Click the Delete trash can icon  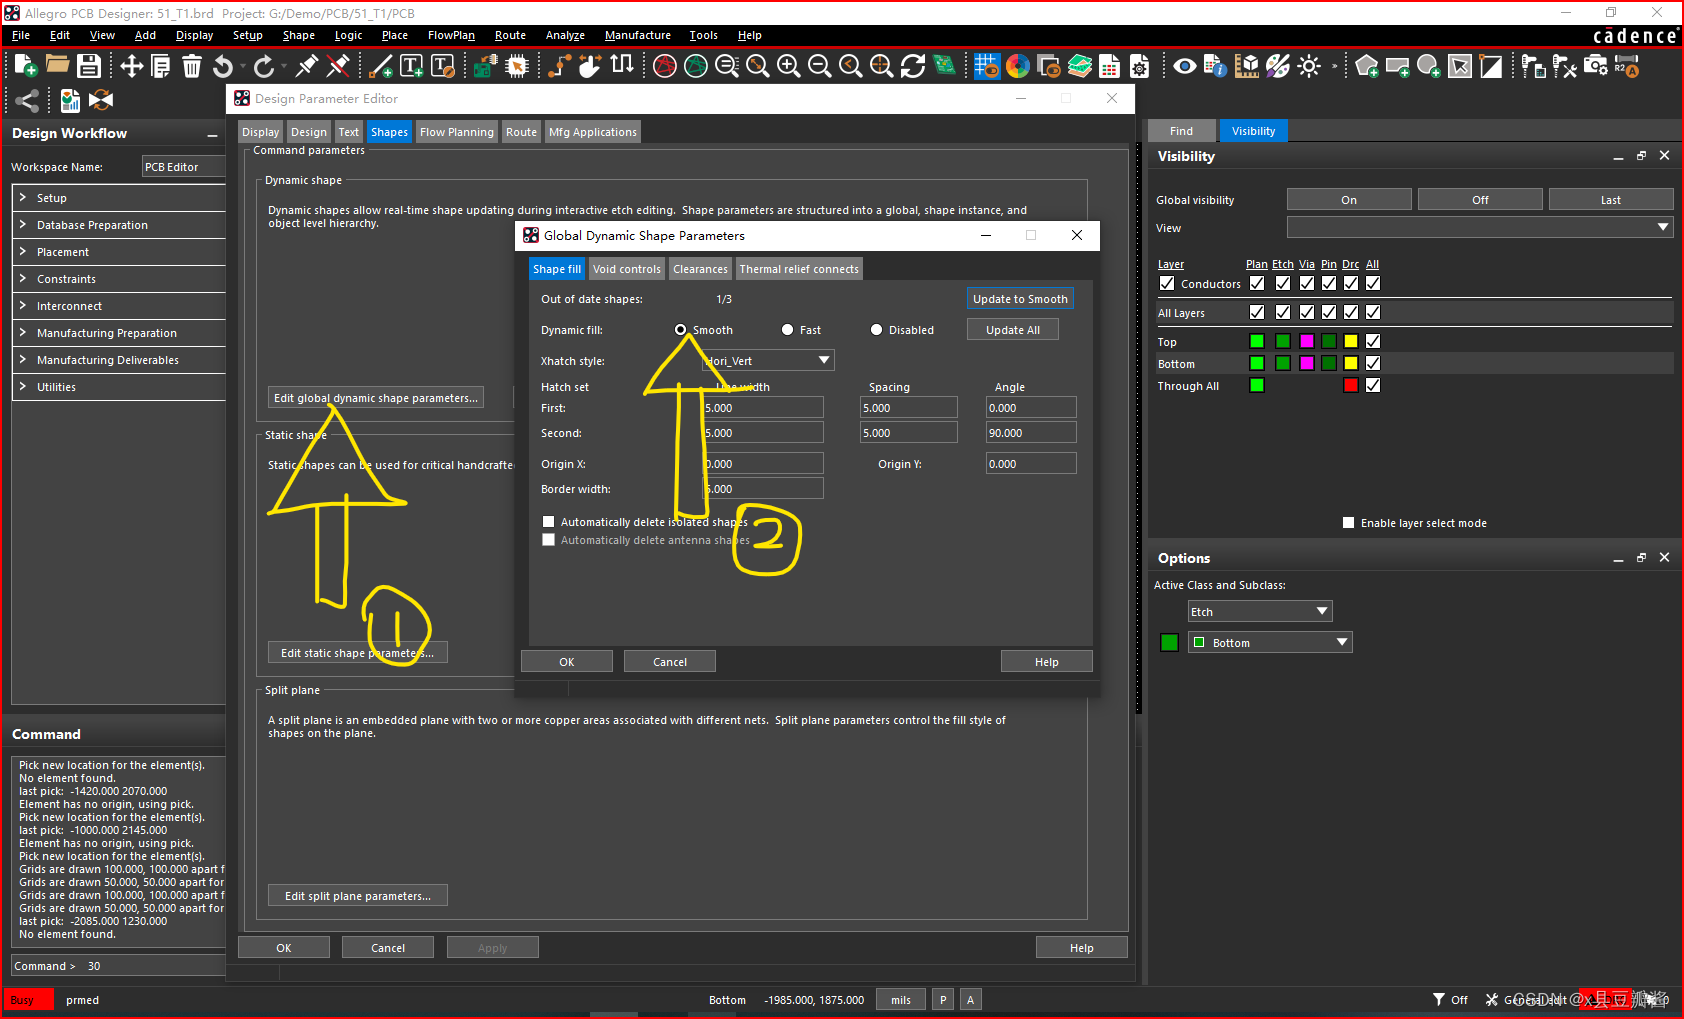point(192,66)
